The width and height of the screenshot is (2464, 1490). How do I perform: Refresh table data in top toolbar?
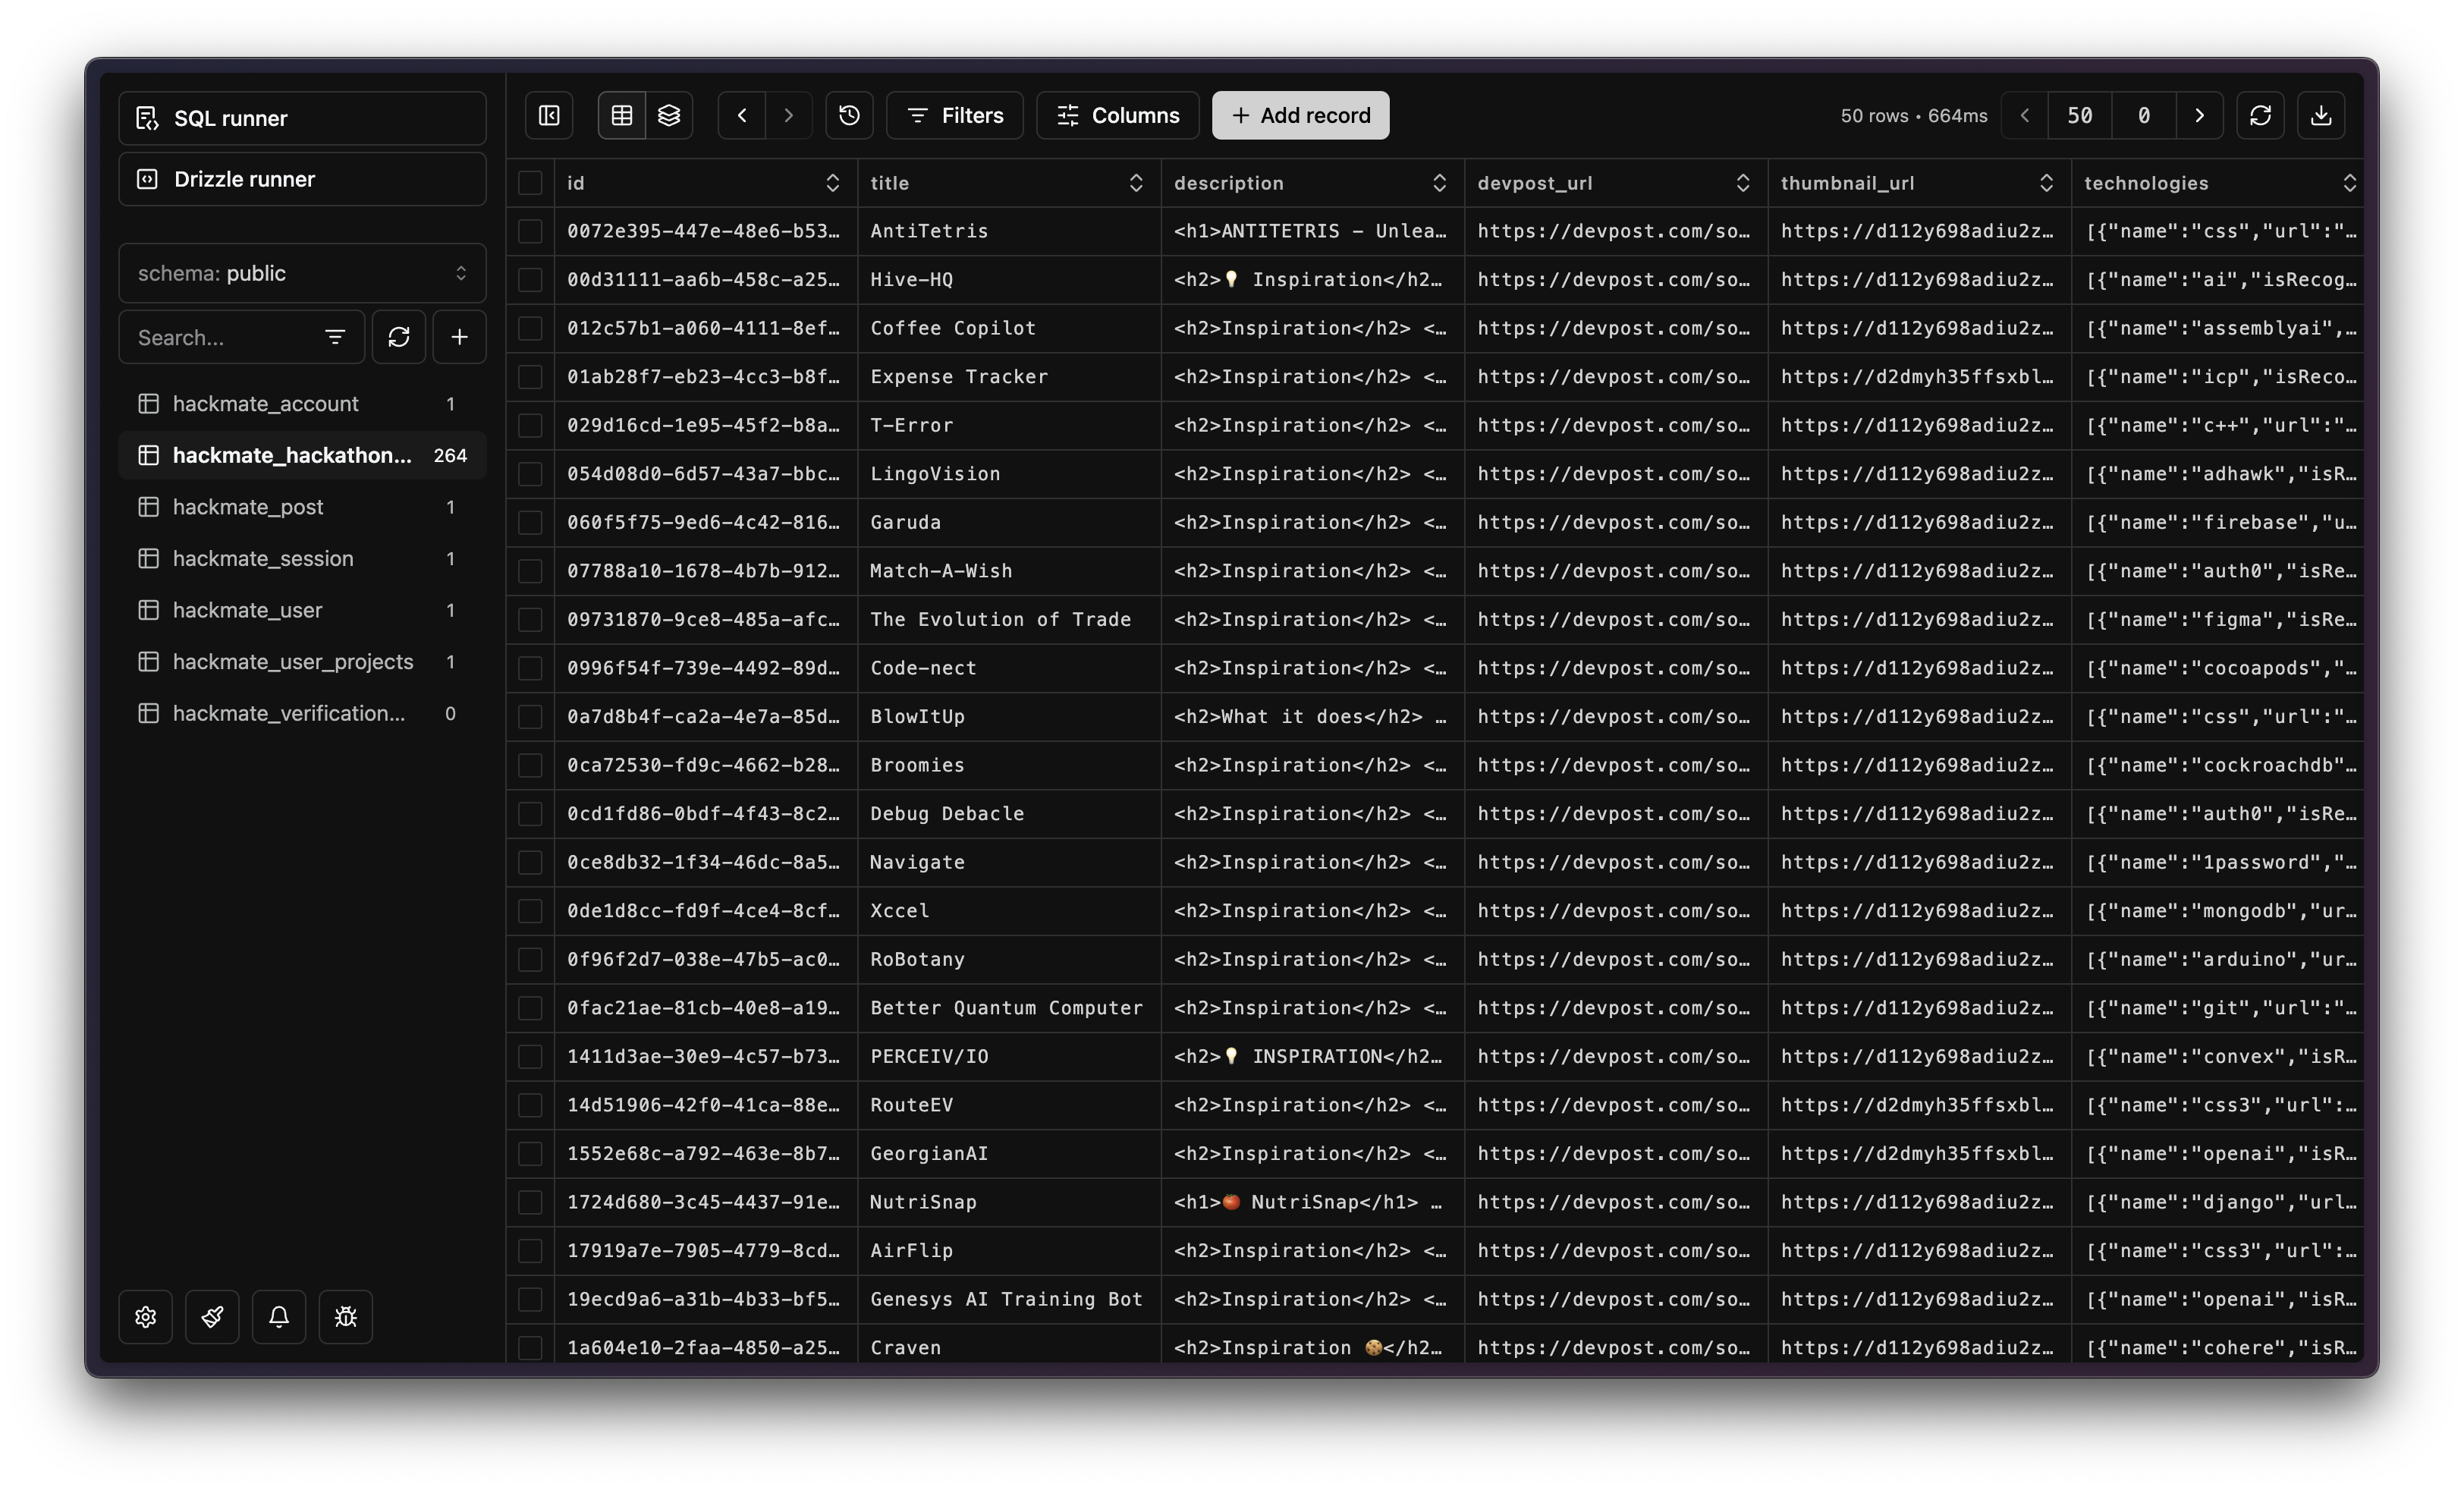tap(2260, 115)
